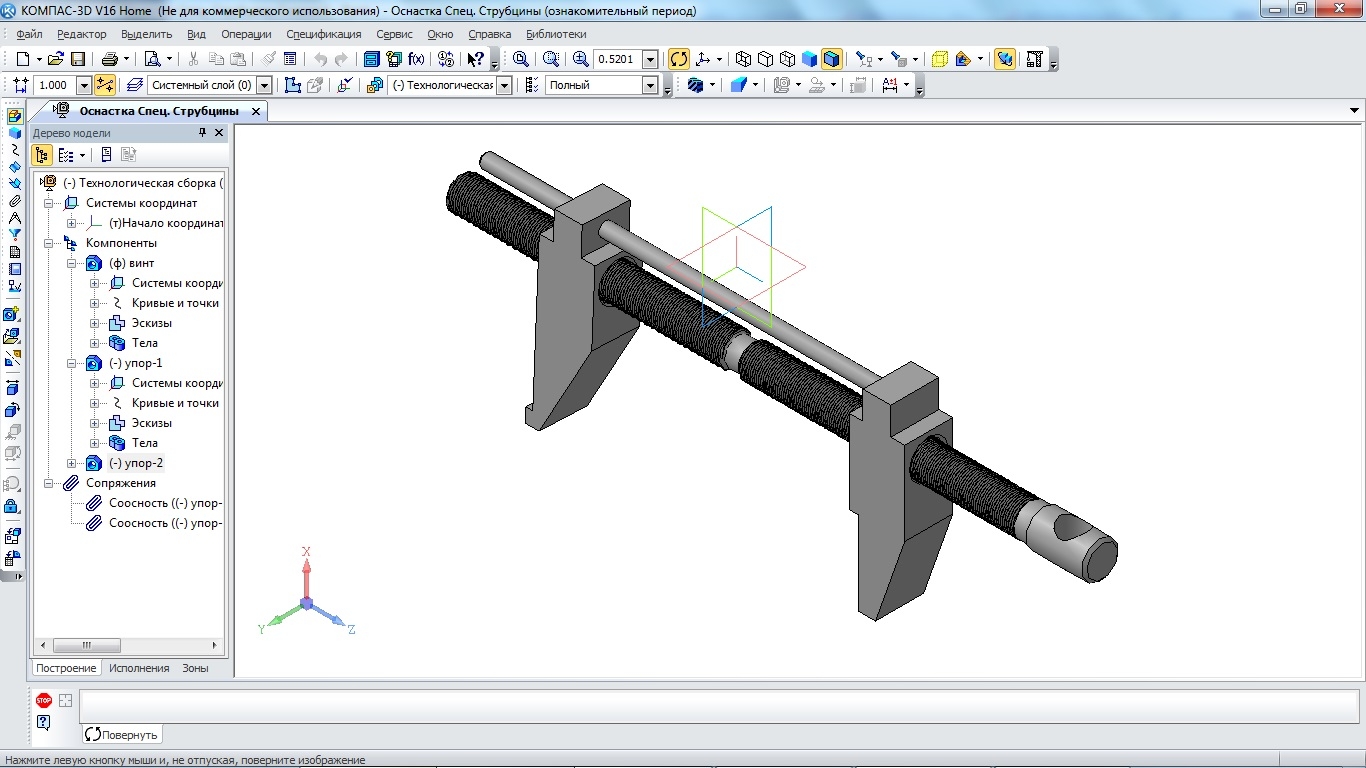The height and width of the screenshot is (768, 1366).
Task: Click the crane-like icon at toolbar end
Action: click(x=1035, y=59)
